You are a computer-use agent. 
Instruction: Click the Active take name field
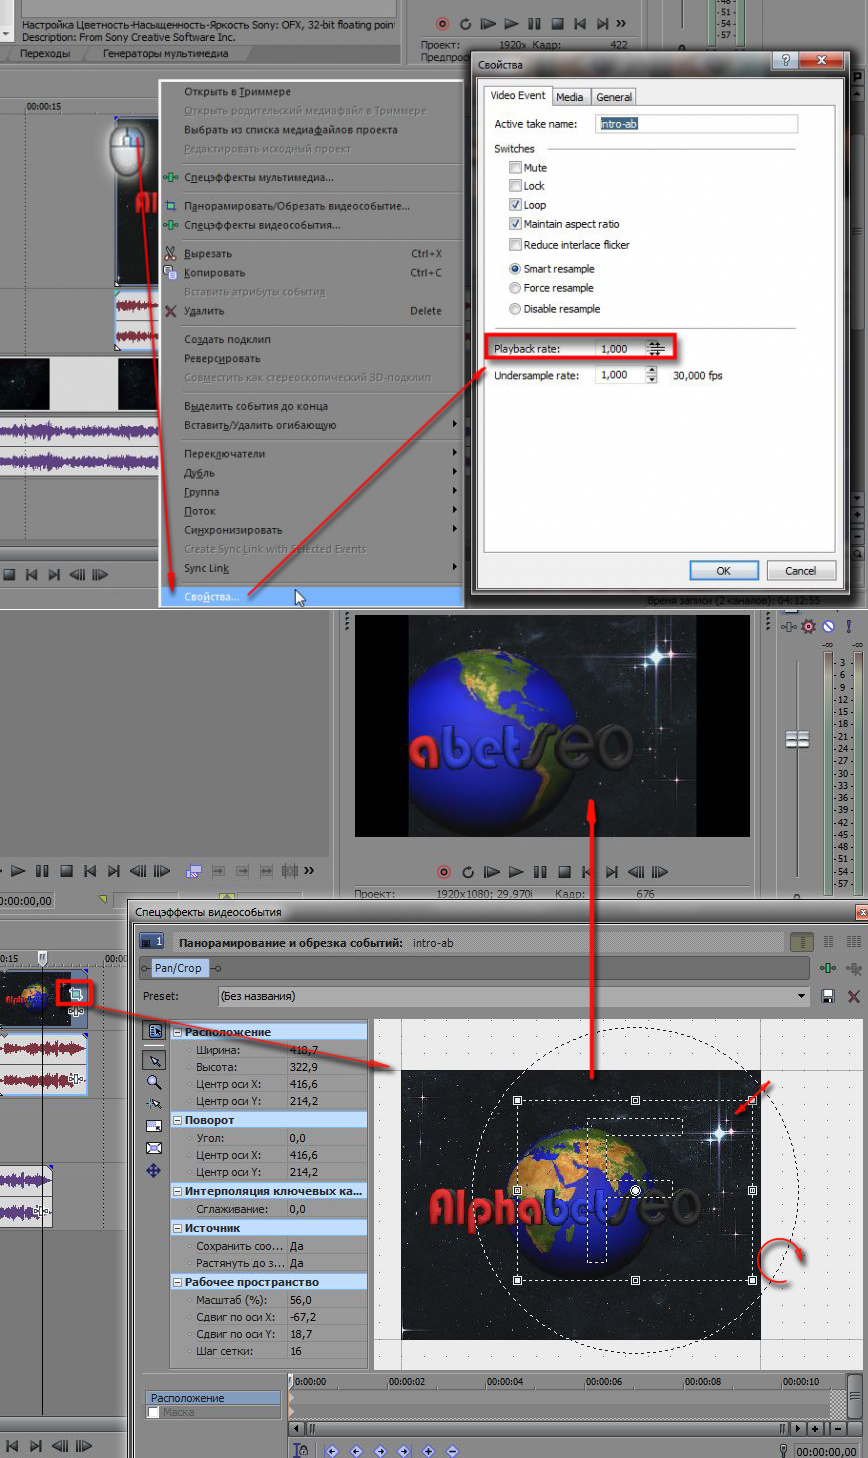(x=697, y=124)
